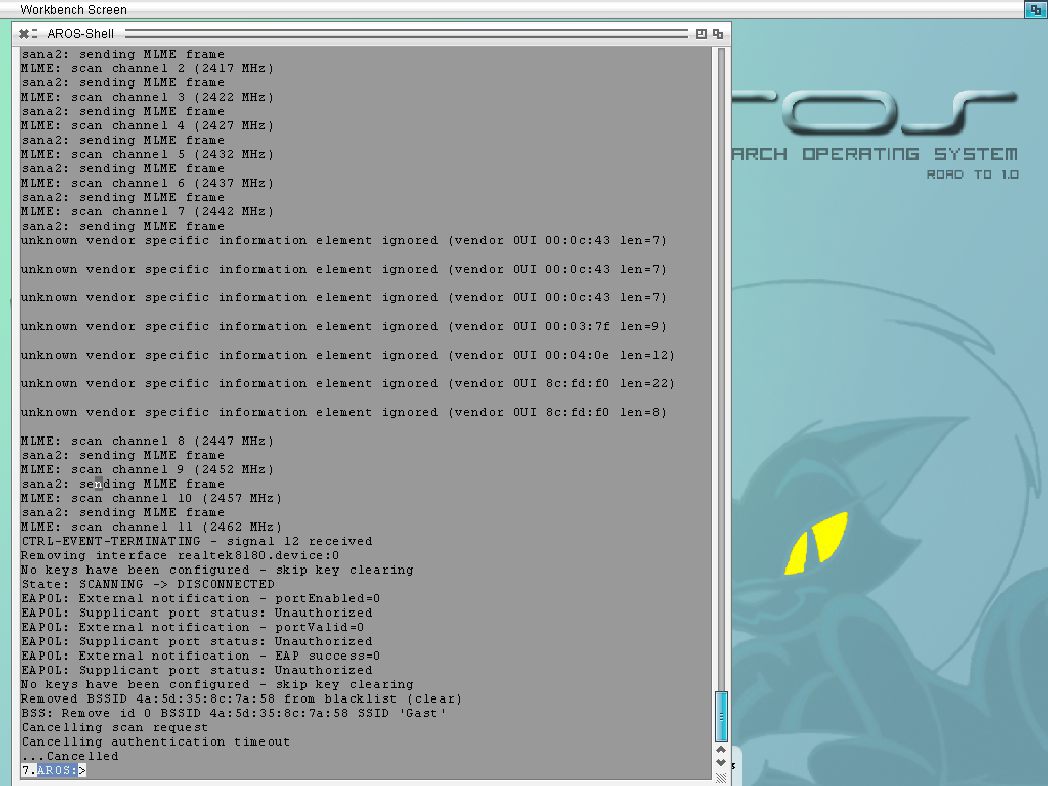This screenshot has height=786, width=1048.
Task: Click the '...Cancelled' output line
Action: (70, 756)
